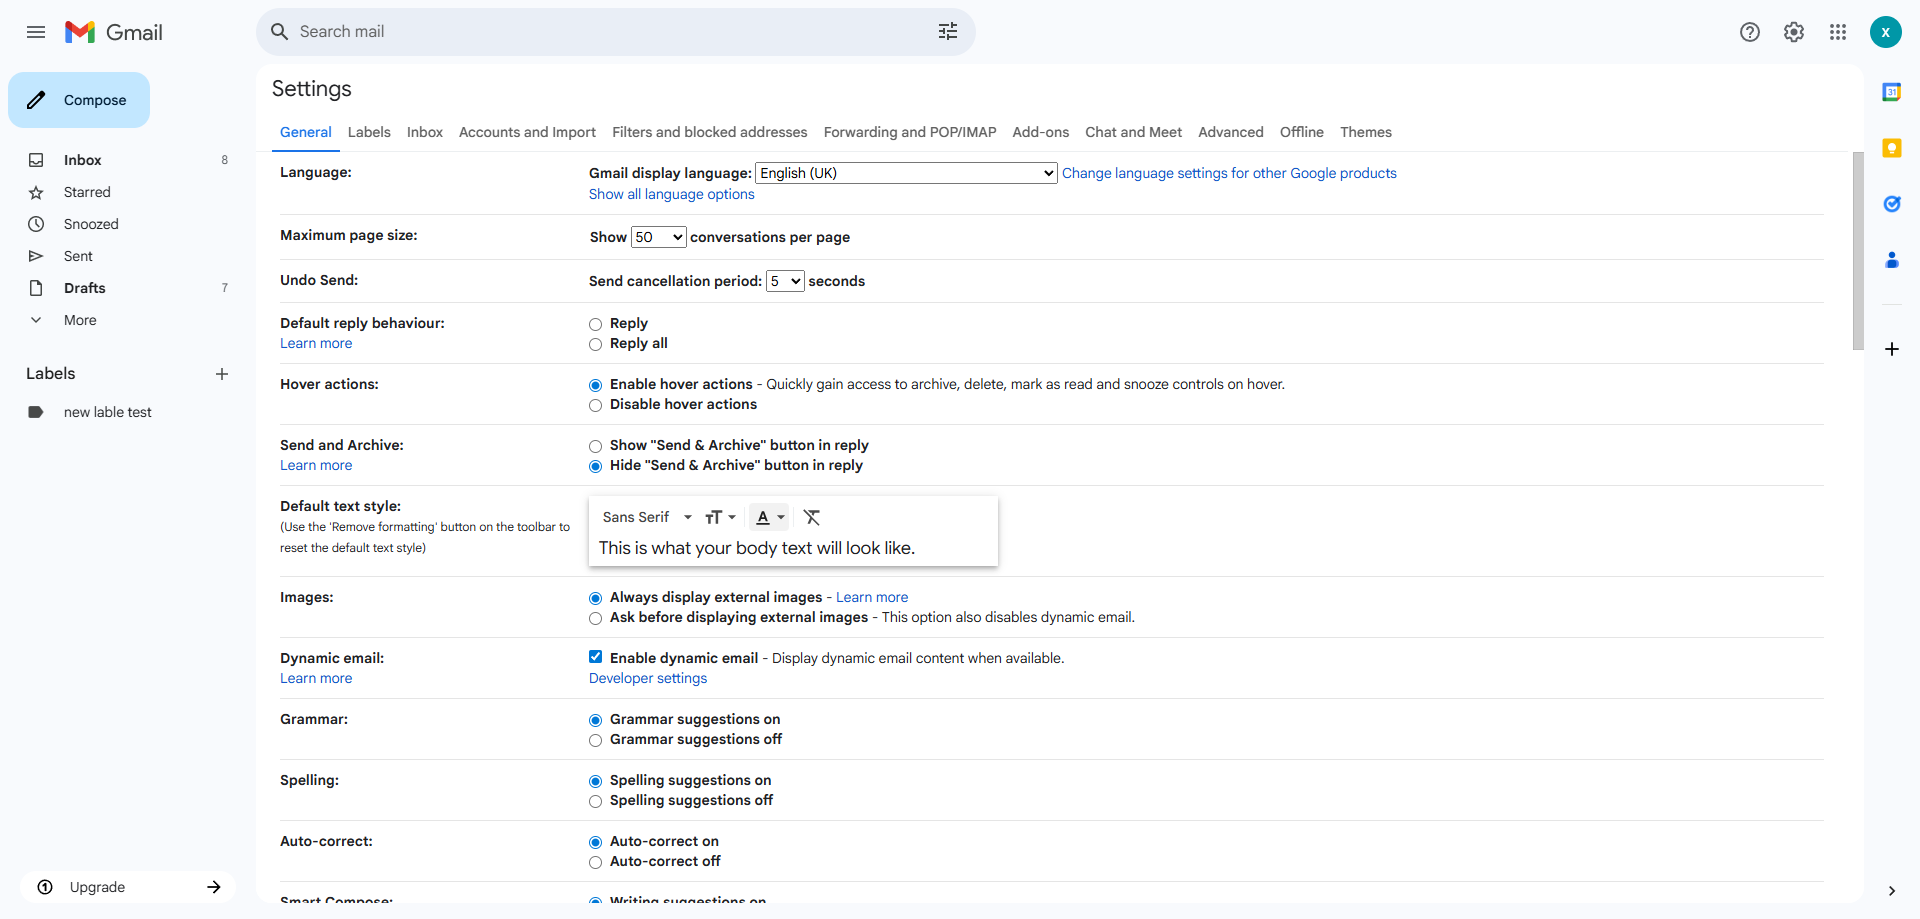The height and width of the screenshot is (919, 1920).
Task: Open Sans Serif font dropdown
Action: [647, 517]
